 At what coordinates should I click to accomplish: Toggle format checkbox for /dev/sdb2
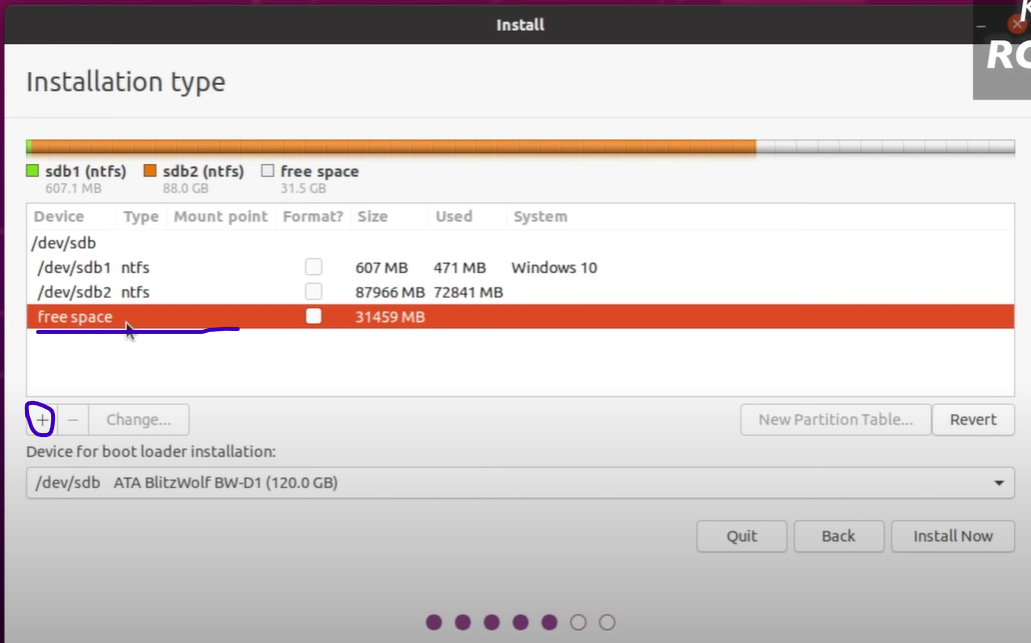point(314,292)
